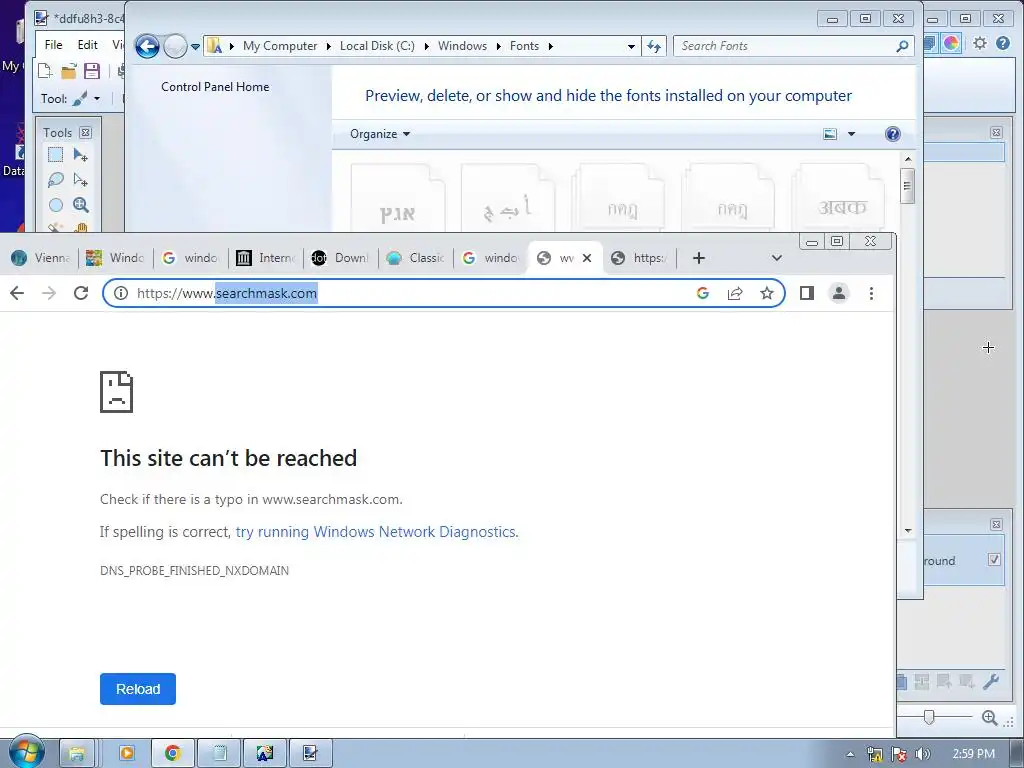This screenshot has width=1024, height=768.
Task: Open Paint.NET settings gear icon
Action: point(980,43)
